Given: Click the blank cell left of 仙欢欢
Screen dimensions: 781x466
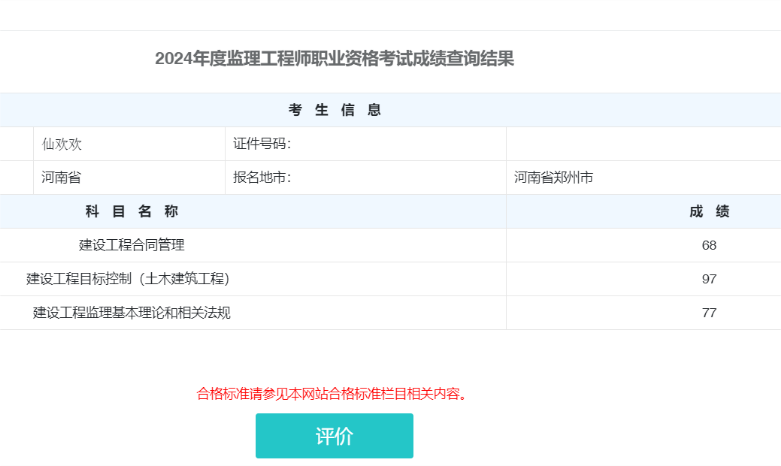Looking at the screenshot, I should click(15, 144).
